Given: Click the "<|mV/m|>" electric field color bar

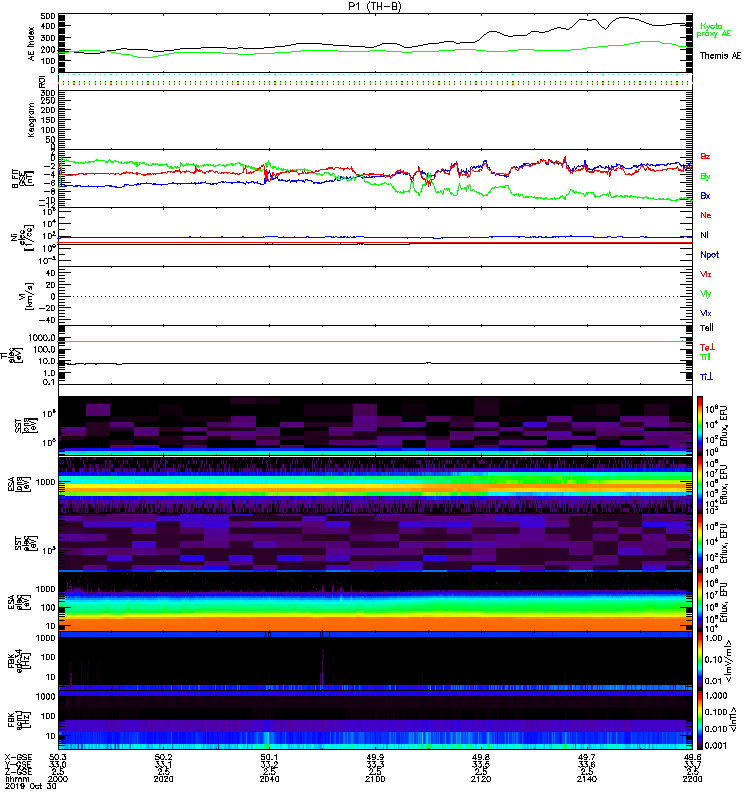Looking at the screenshot, I should (699, 661).
